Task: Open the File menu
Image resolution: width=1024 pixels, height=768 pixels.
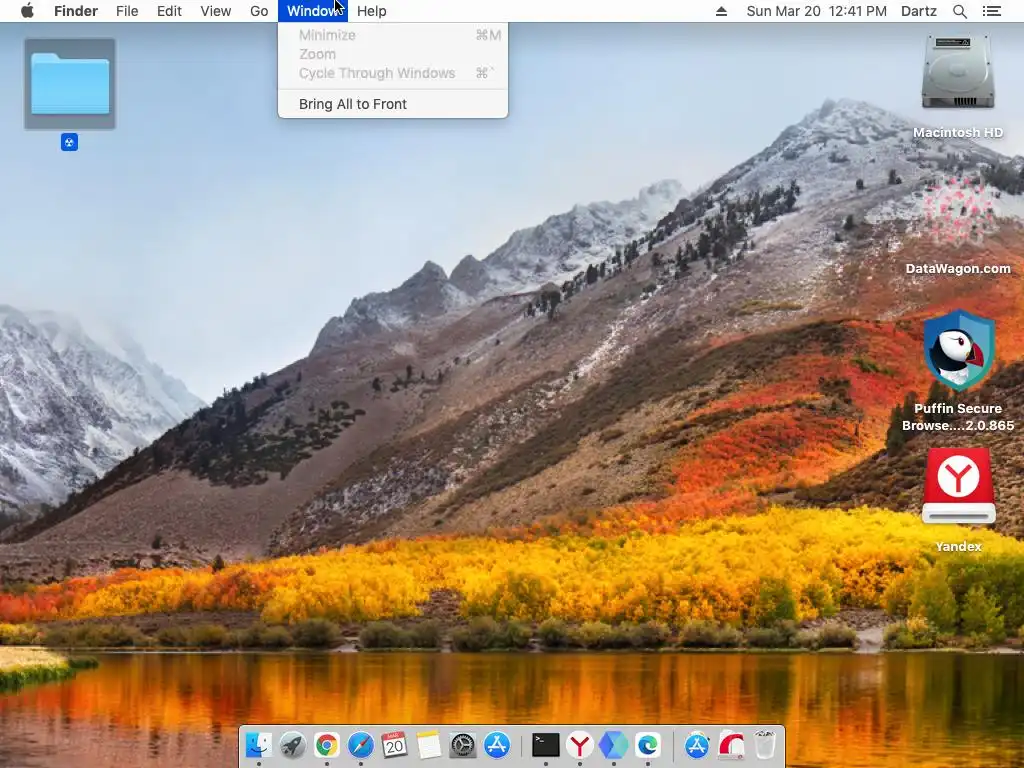Action: tap(127, 11)
